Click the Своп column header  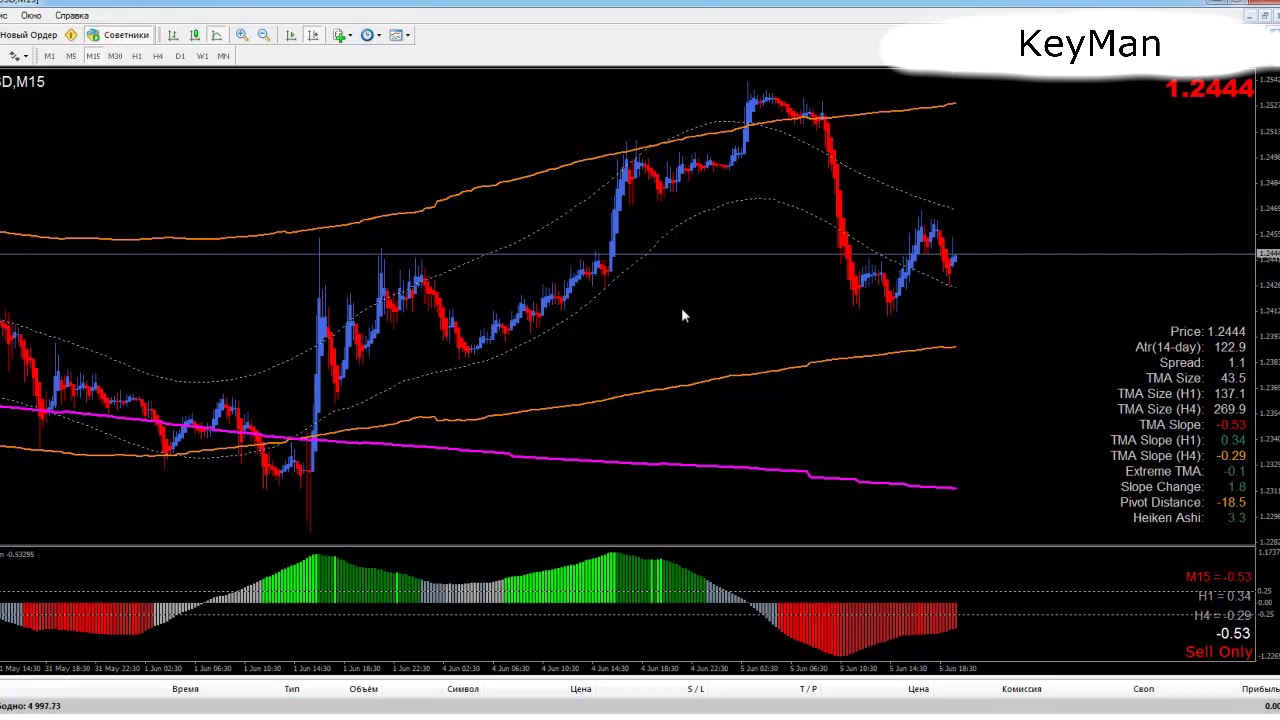point(1144,689)
